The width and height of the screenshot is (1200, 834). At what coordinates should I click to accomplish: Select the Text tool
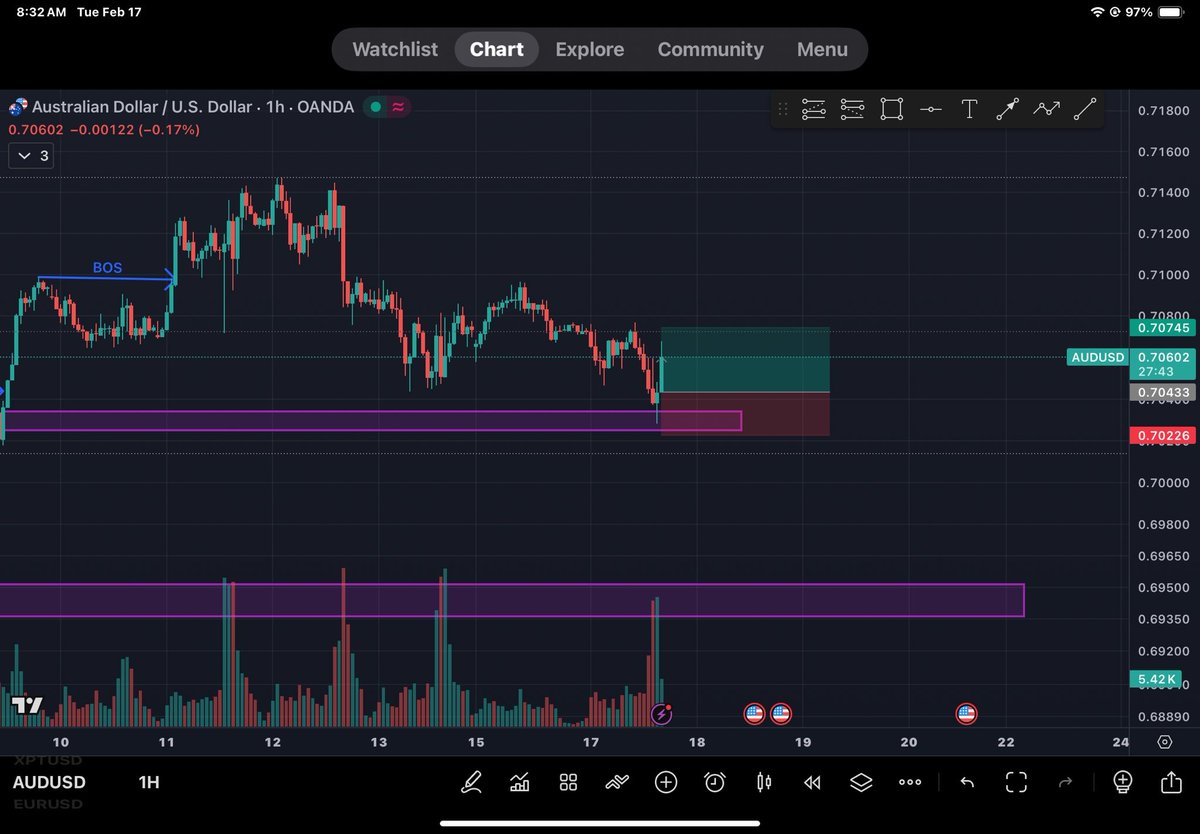[969, 109]
